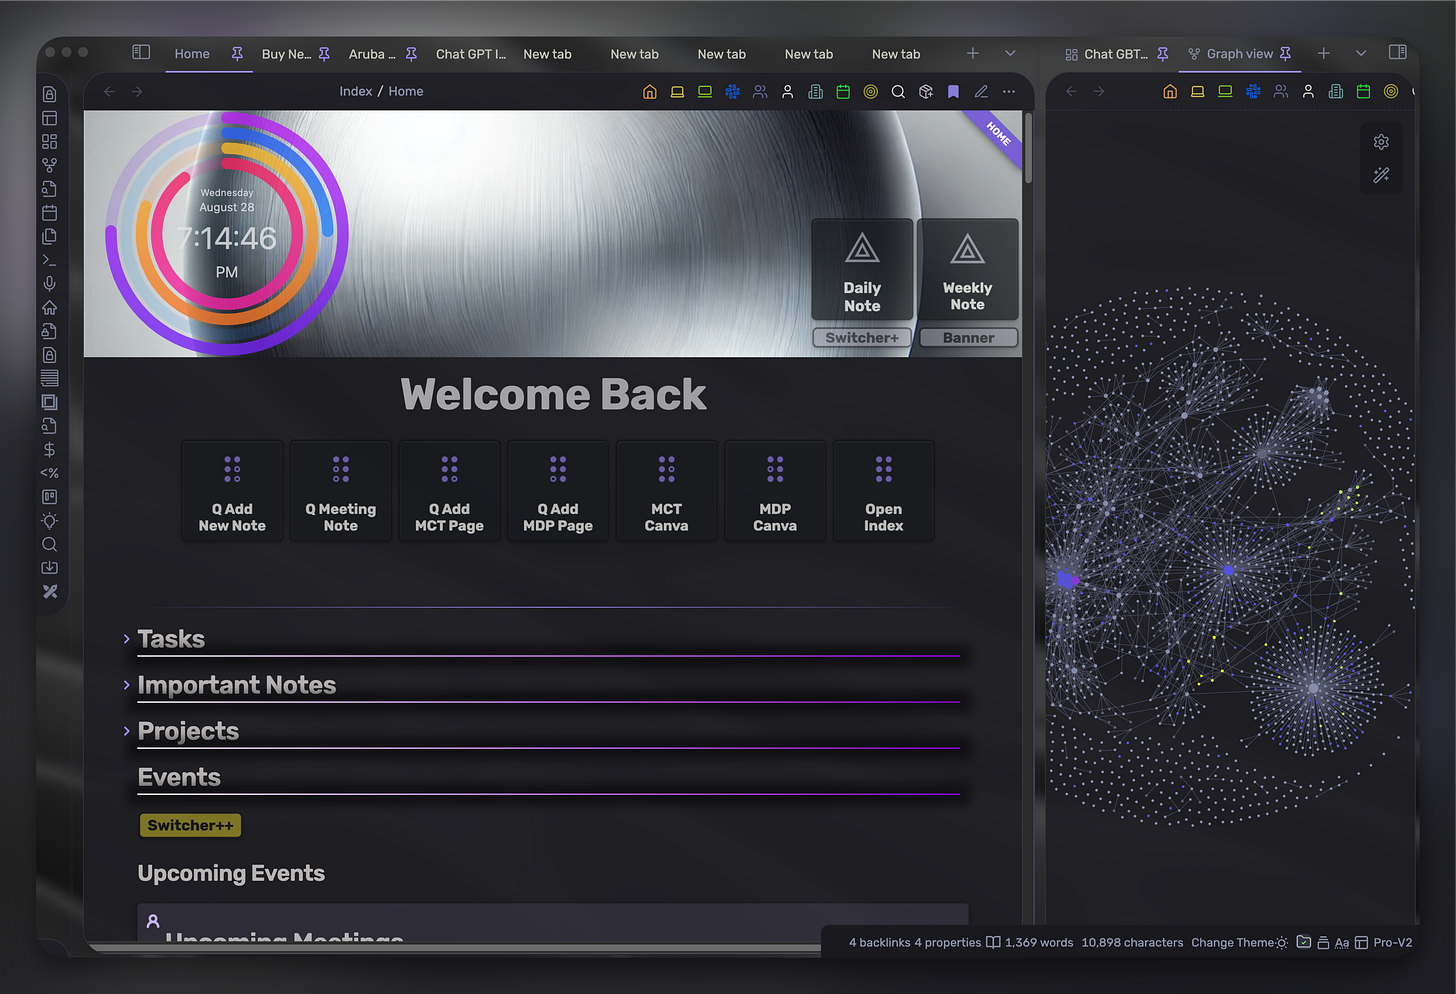Toggle the left sidebar panel
Screen dimensions: 1456x994
pos(141,52)
